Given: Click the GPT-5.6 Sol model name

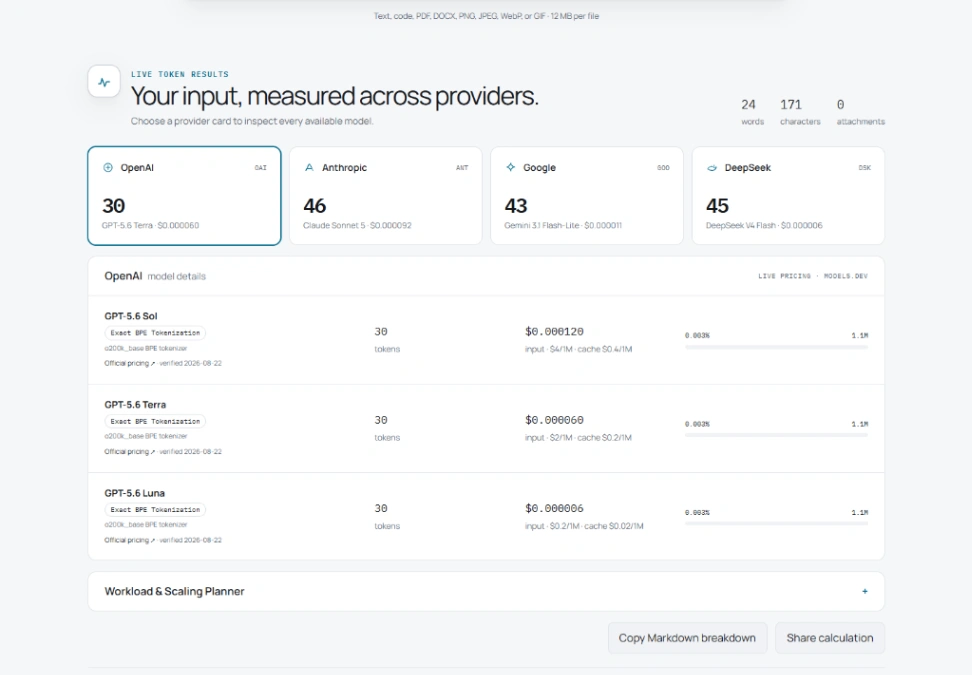Looking at the screenshot, I should click(x=131, y=316).
